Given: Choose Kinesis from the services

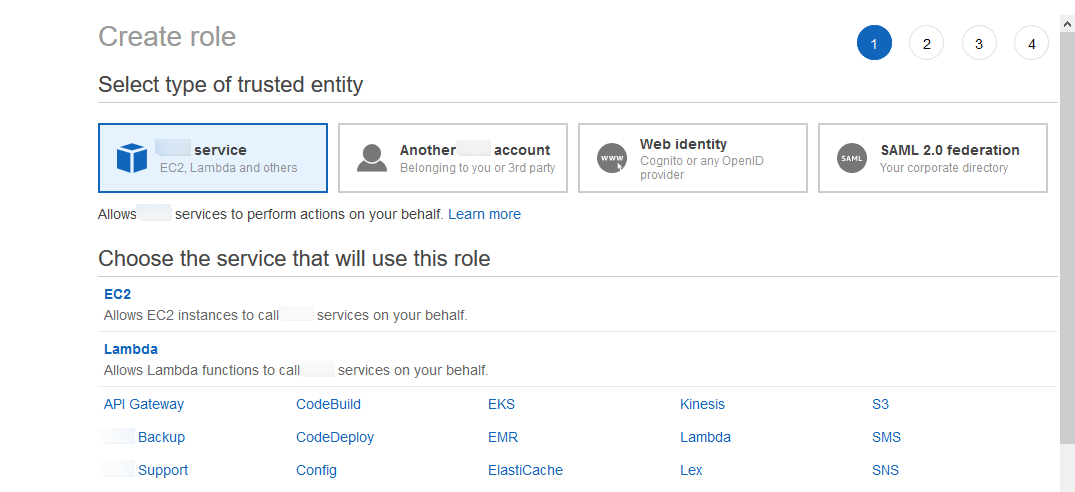Looking at the screenshot, I should (702, 405).
